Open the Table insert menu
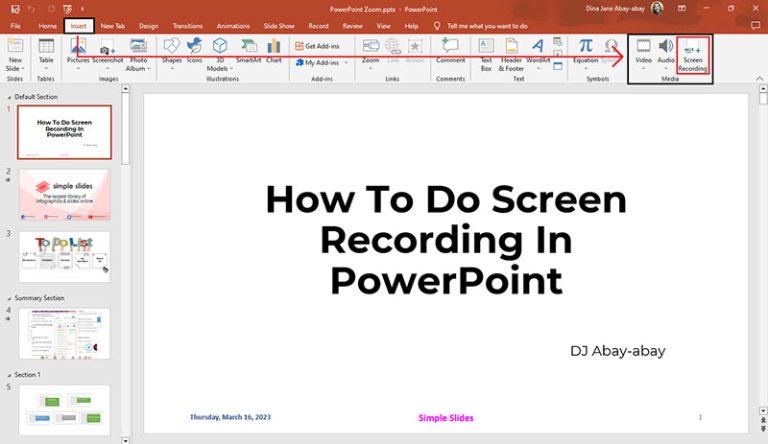 pyautogui.click(x=46, y=54)
